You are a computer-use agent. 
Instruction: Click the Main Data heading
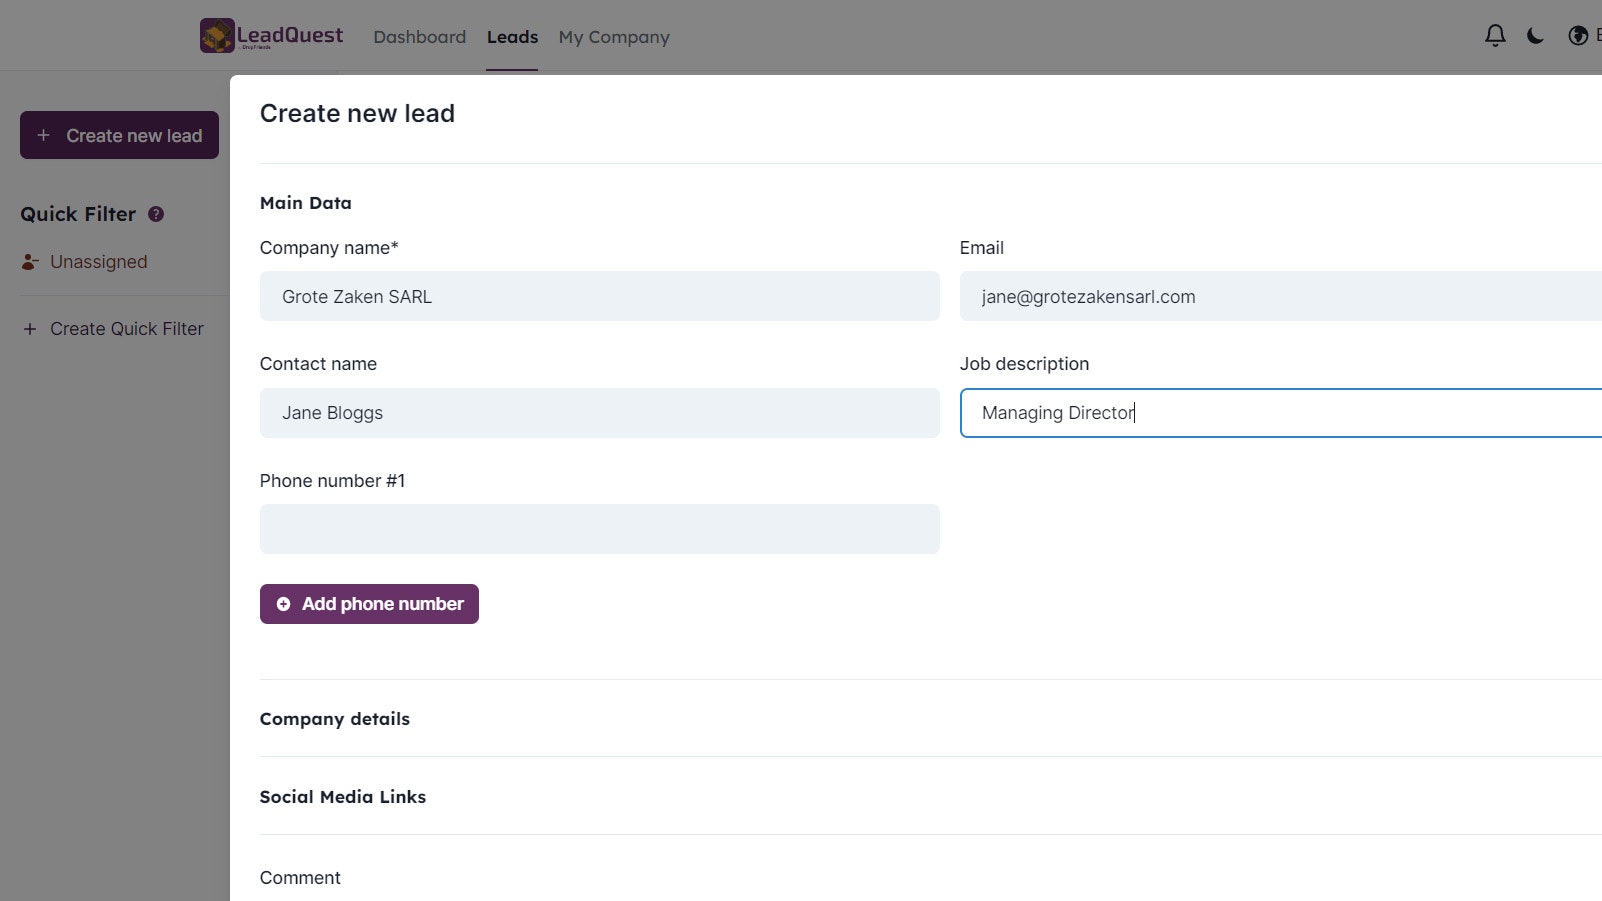[x=306, y=203]
